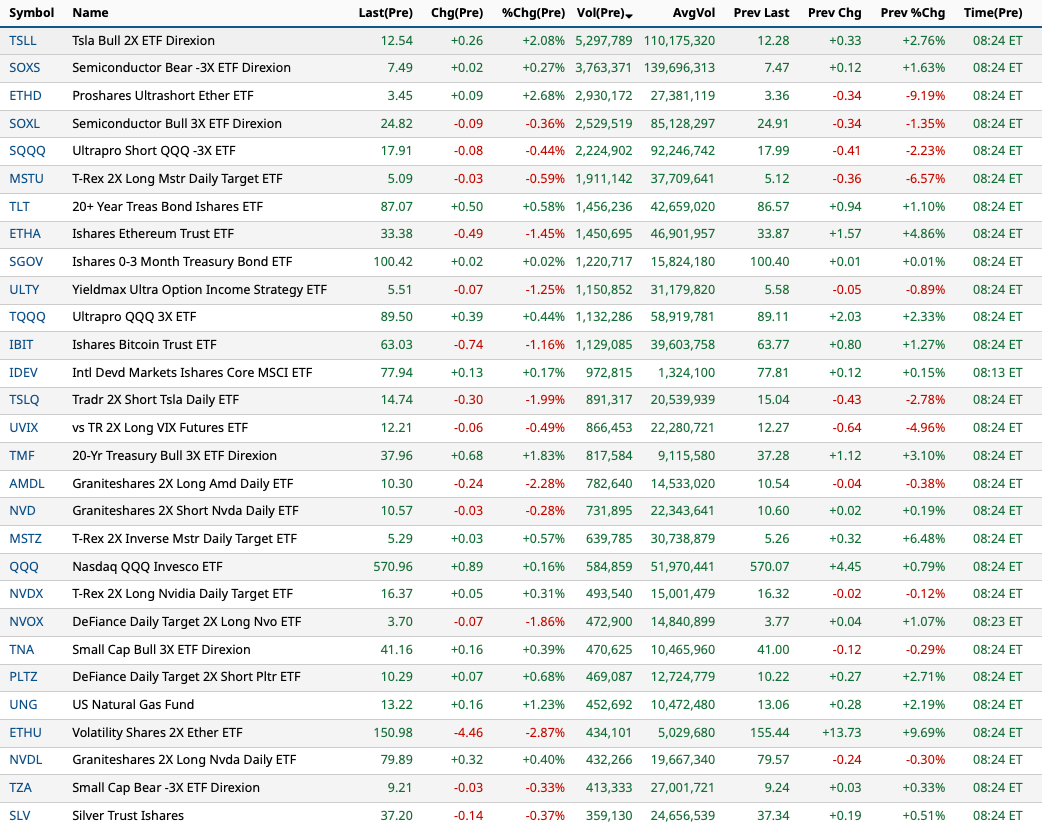
Task: Sort by Last(Pre) column header
Action: pos(385,13)
